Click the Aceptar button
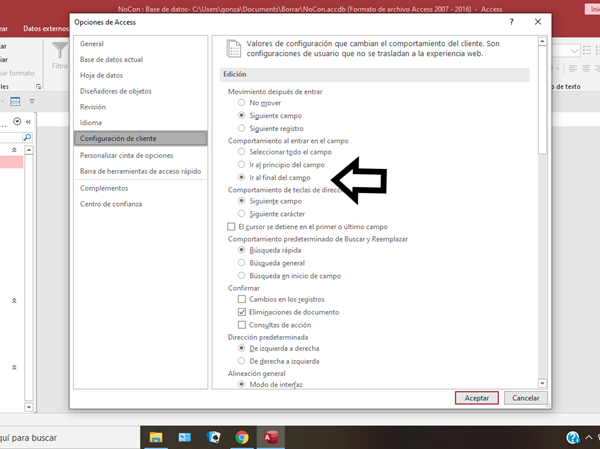The height and width of the screenshot is (449, 600). (476, 398)
